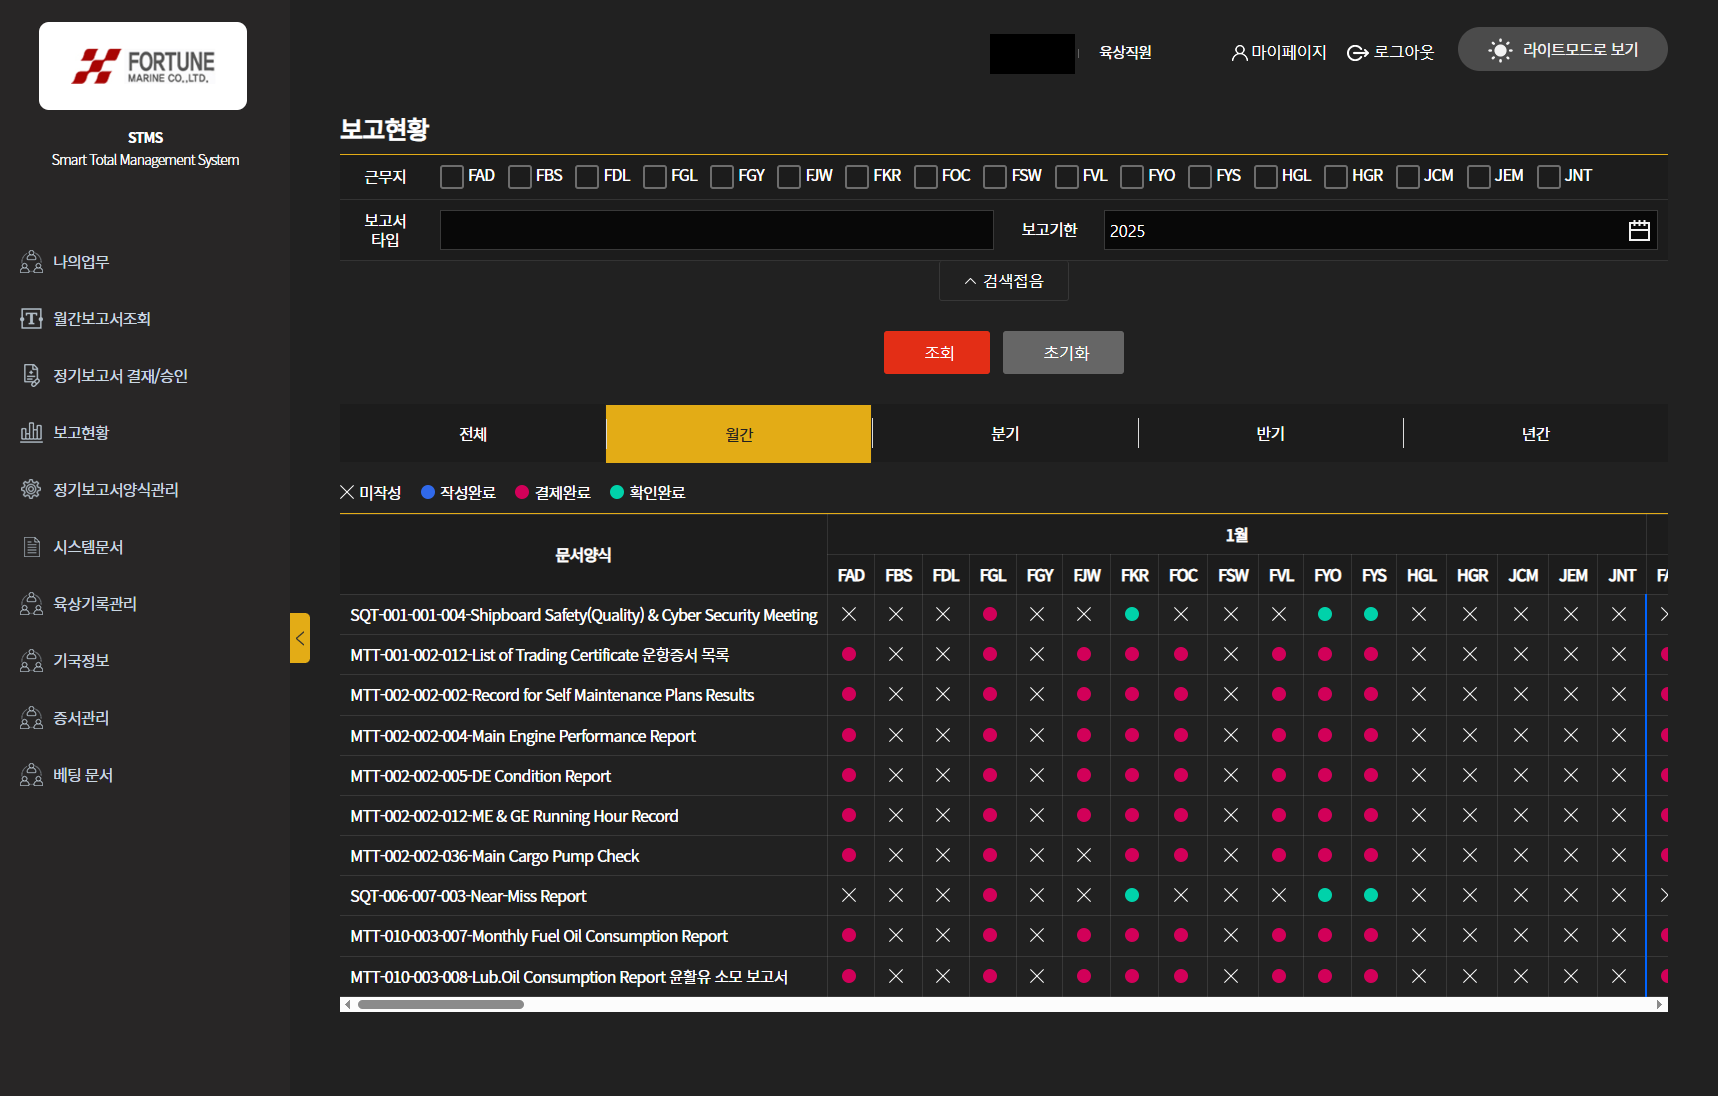
Task: Go to 정기보고서 결재/승인 page
Action: pyautogui.click(x=119, y=376)
